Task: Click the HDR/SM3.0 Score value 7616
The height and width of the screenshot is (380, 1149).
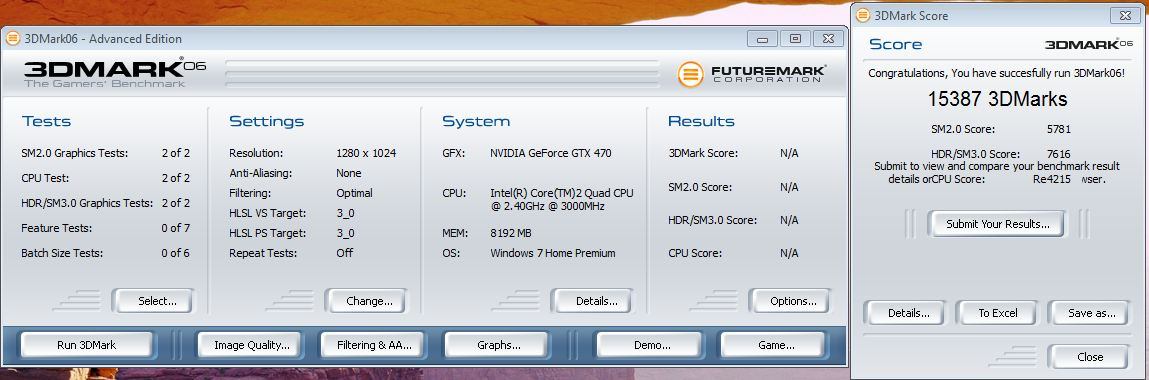Action: [1059, 154]
